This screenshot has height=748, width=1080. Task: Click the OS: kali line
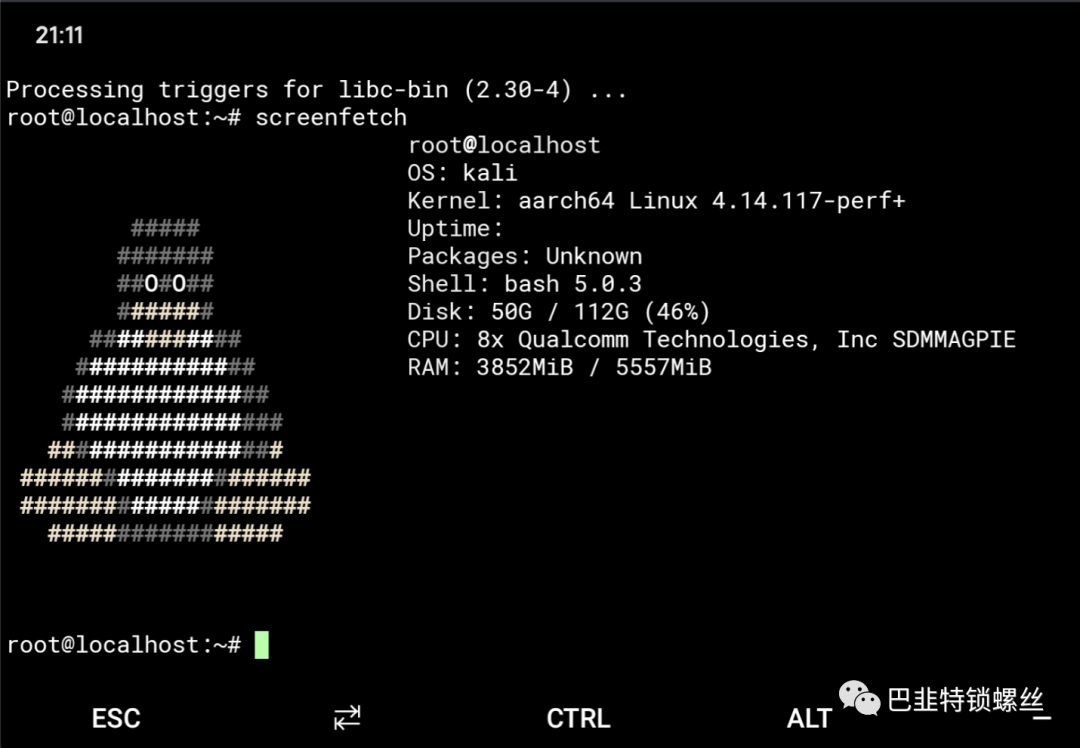click(462, 173)
